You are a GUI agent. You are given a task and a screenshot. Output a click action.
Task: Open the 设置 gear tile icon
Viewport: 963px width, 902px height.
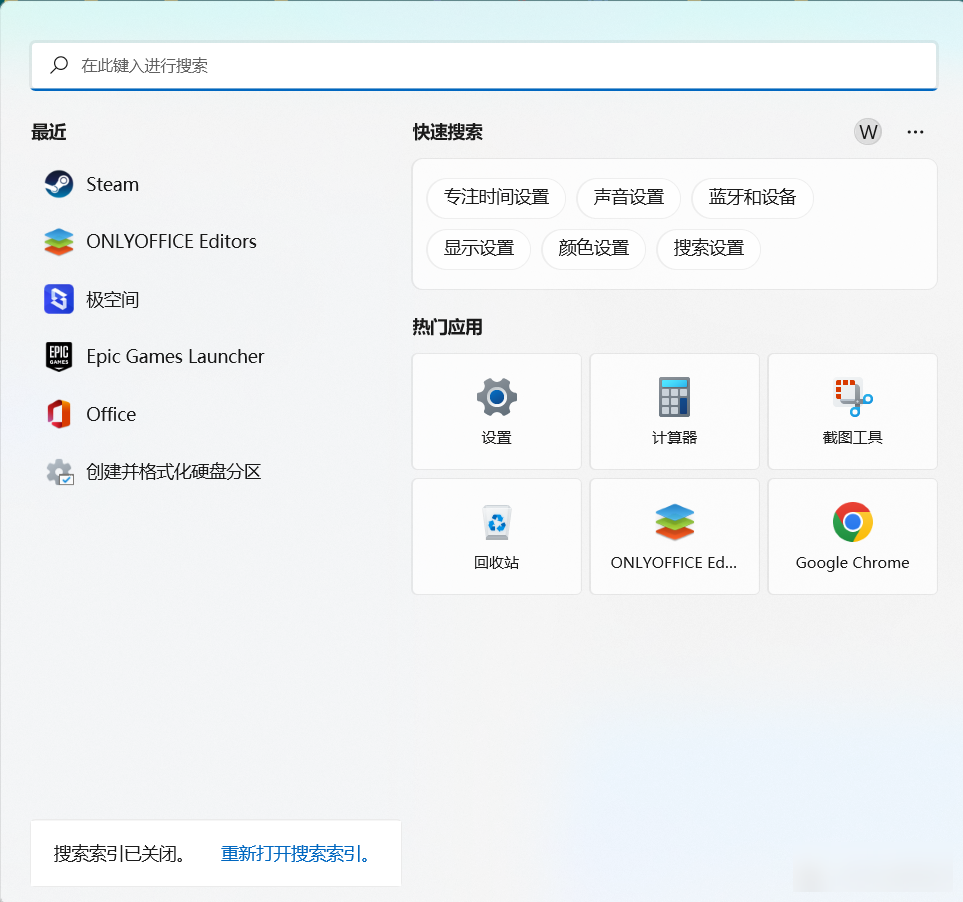(x=496, y=397)
